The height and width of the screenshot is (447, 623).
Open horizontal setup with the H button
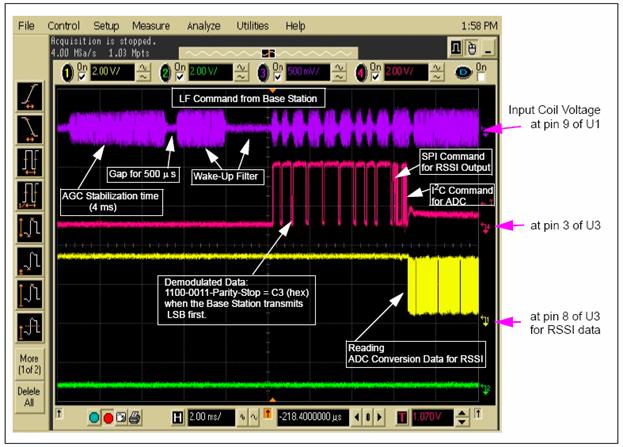(178, 418)
